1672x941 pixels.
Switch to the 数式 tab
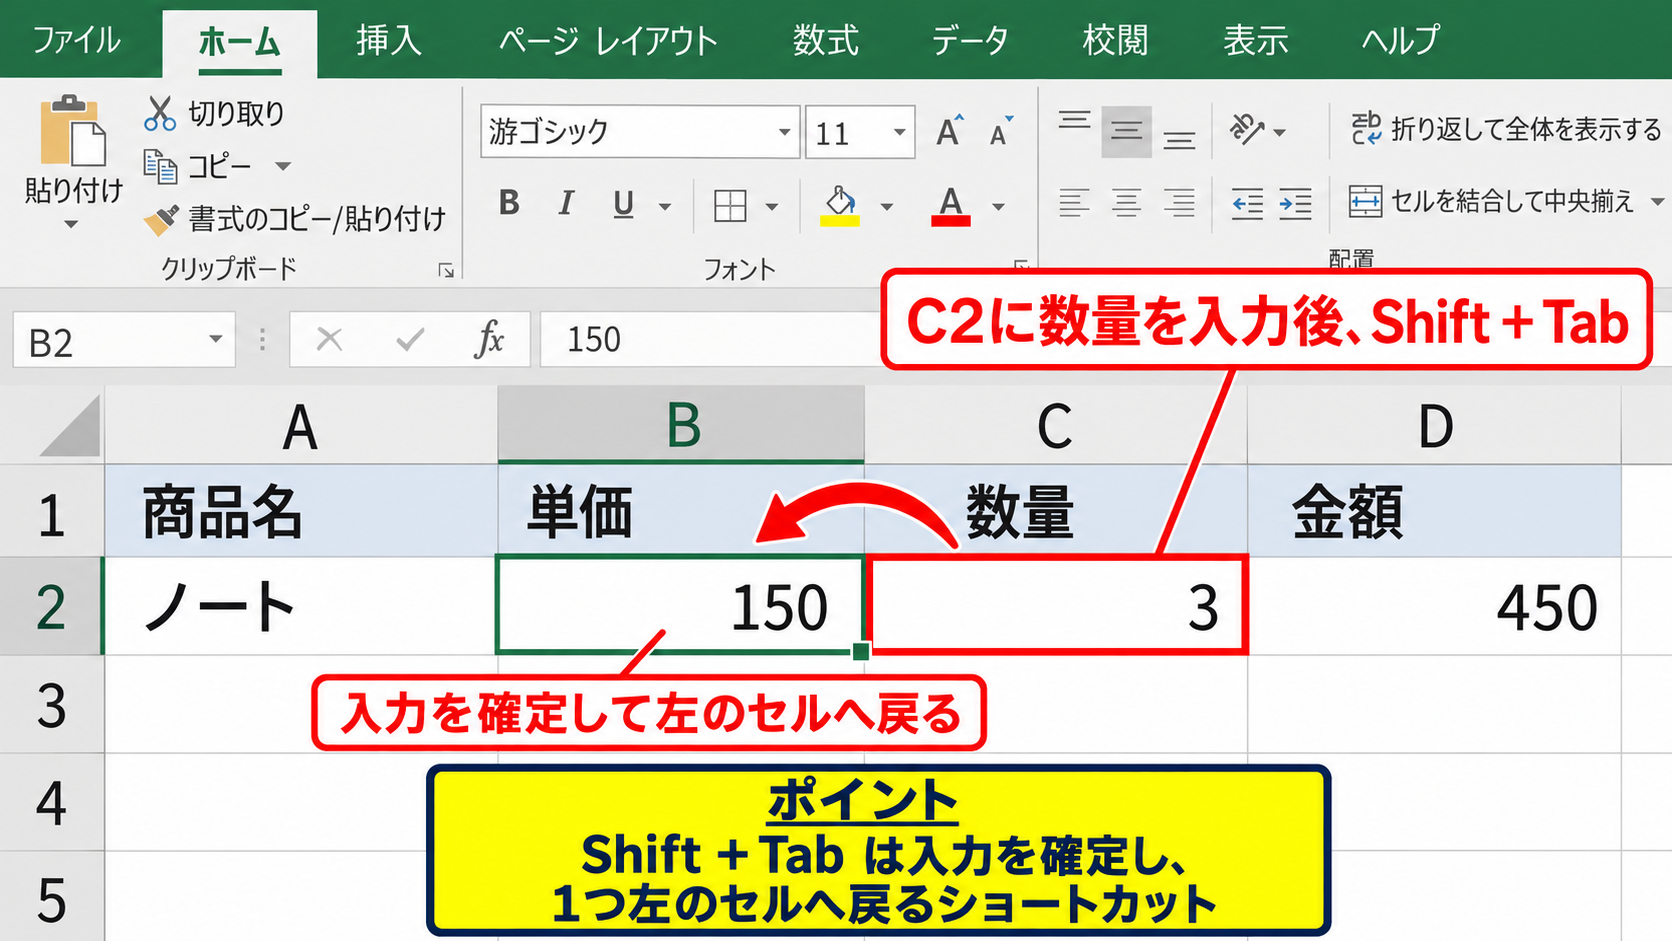pyautogui.click(x=826, y=40)
